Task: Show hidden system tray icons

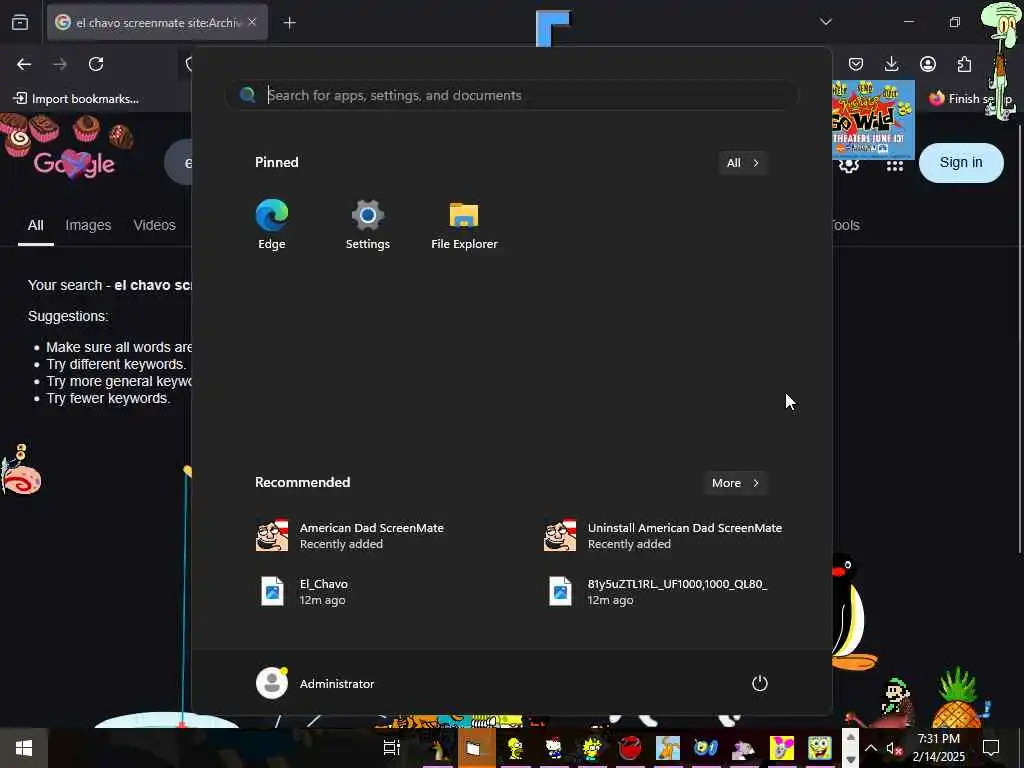Action: (x=871, y=748)
